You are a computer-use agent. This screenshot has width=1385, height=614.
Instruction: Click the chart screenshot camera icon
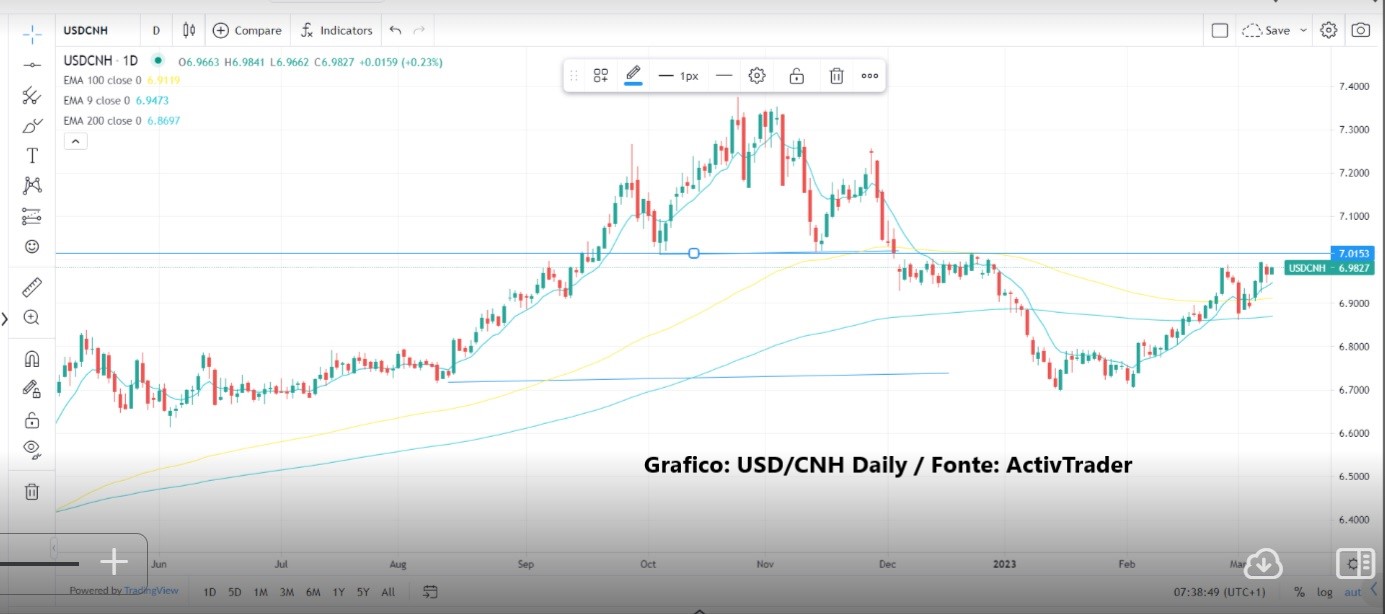pos(1360,30)
